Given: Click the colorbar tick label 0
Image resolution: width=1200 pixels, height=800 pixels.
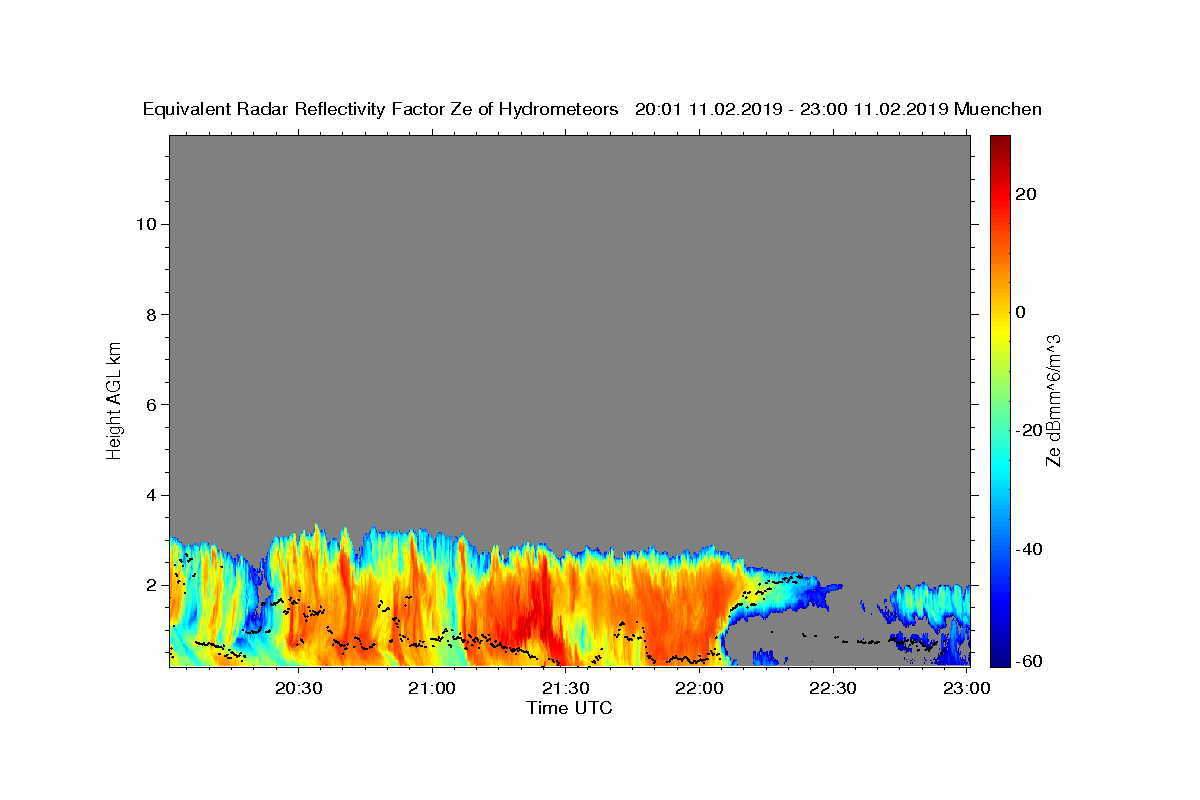Looking at the screenshot, I should click(x=1021, y=312).
